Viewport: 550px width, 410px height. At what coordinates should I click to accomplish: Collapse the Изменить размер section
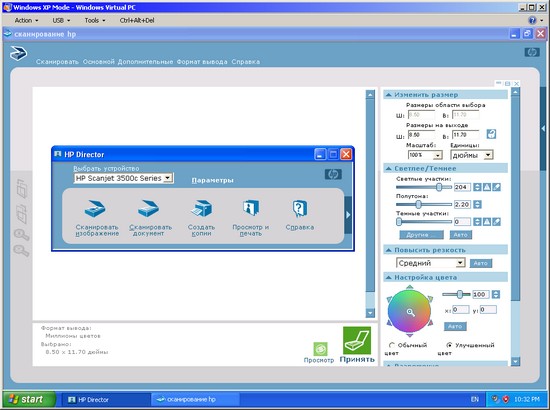pos(389,95)
